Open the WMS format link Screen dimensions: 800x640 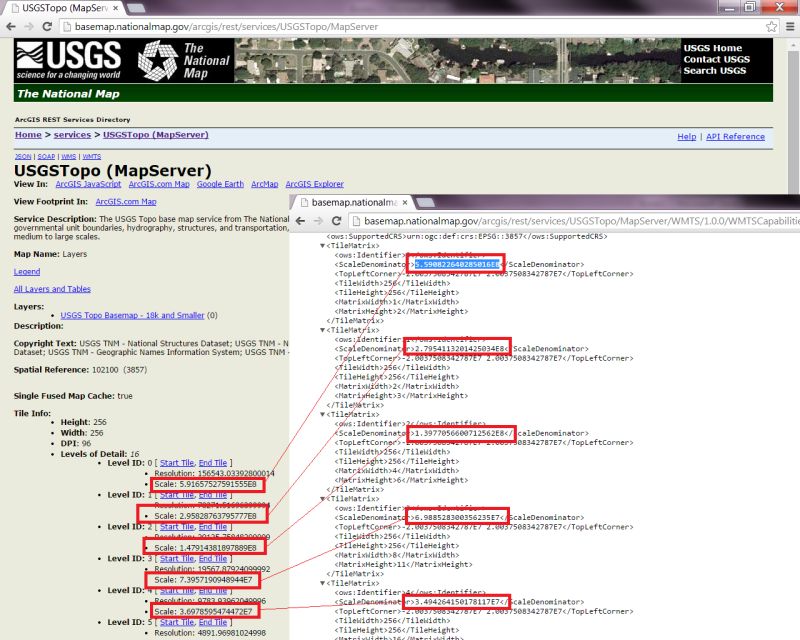pyautogui.click(x=68, y=156)
